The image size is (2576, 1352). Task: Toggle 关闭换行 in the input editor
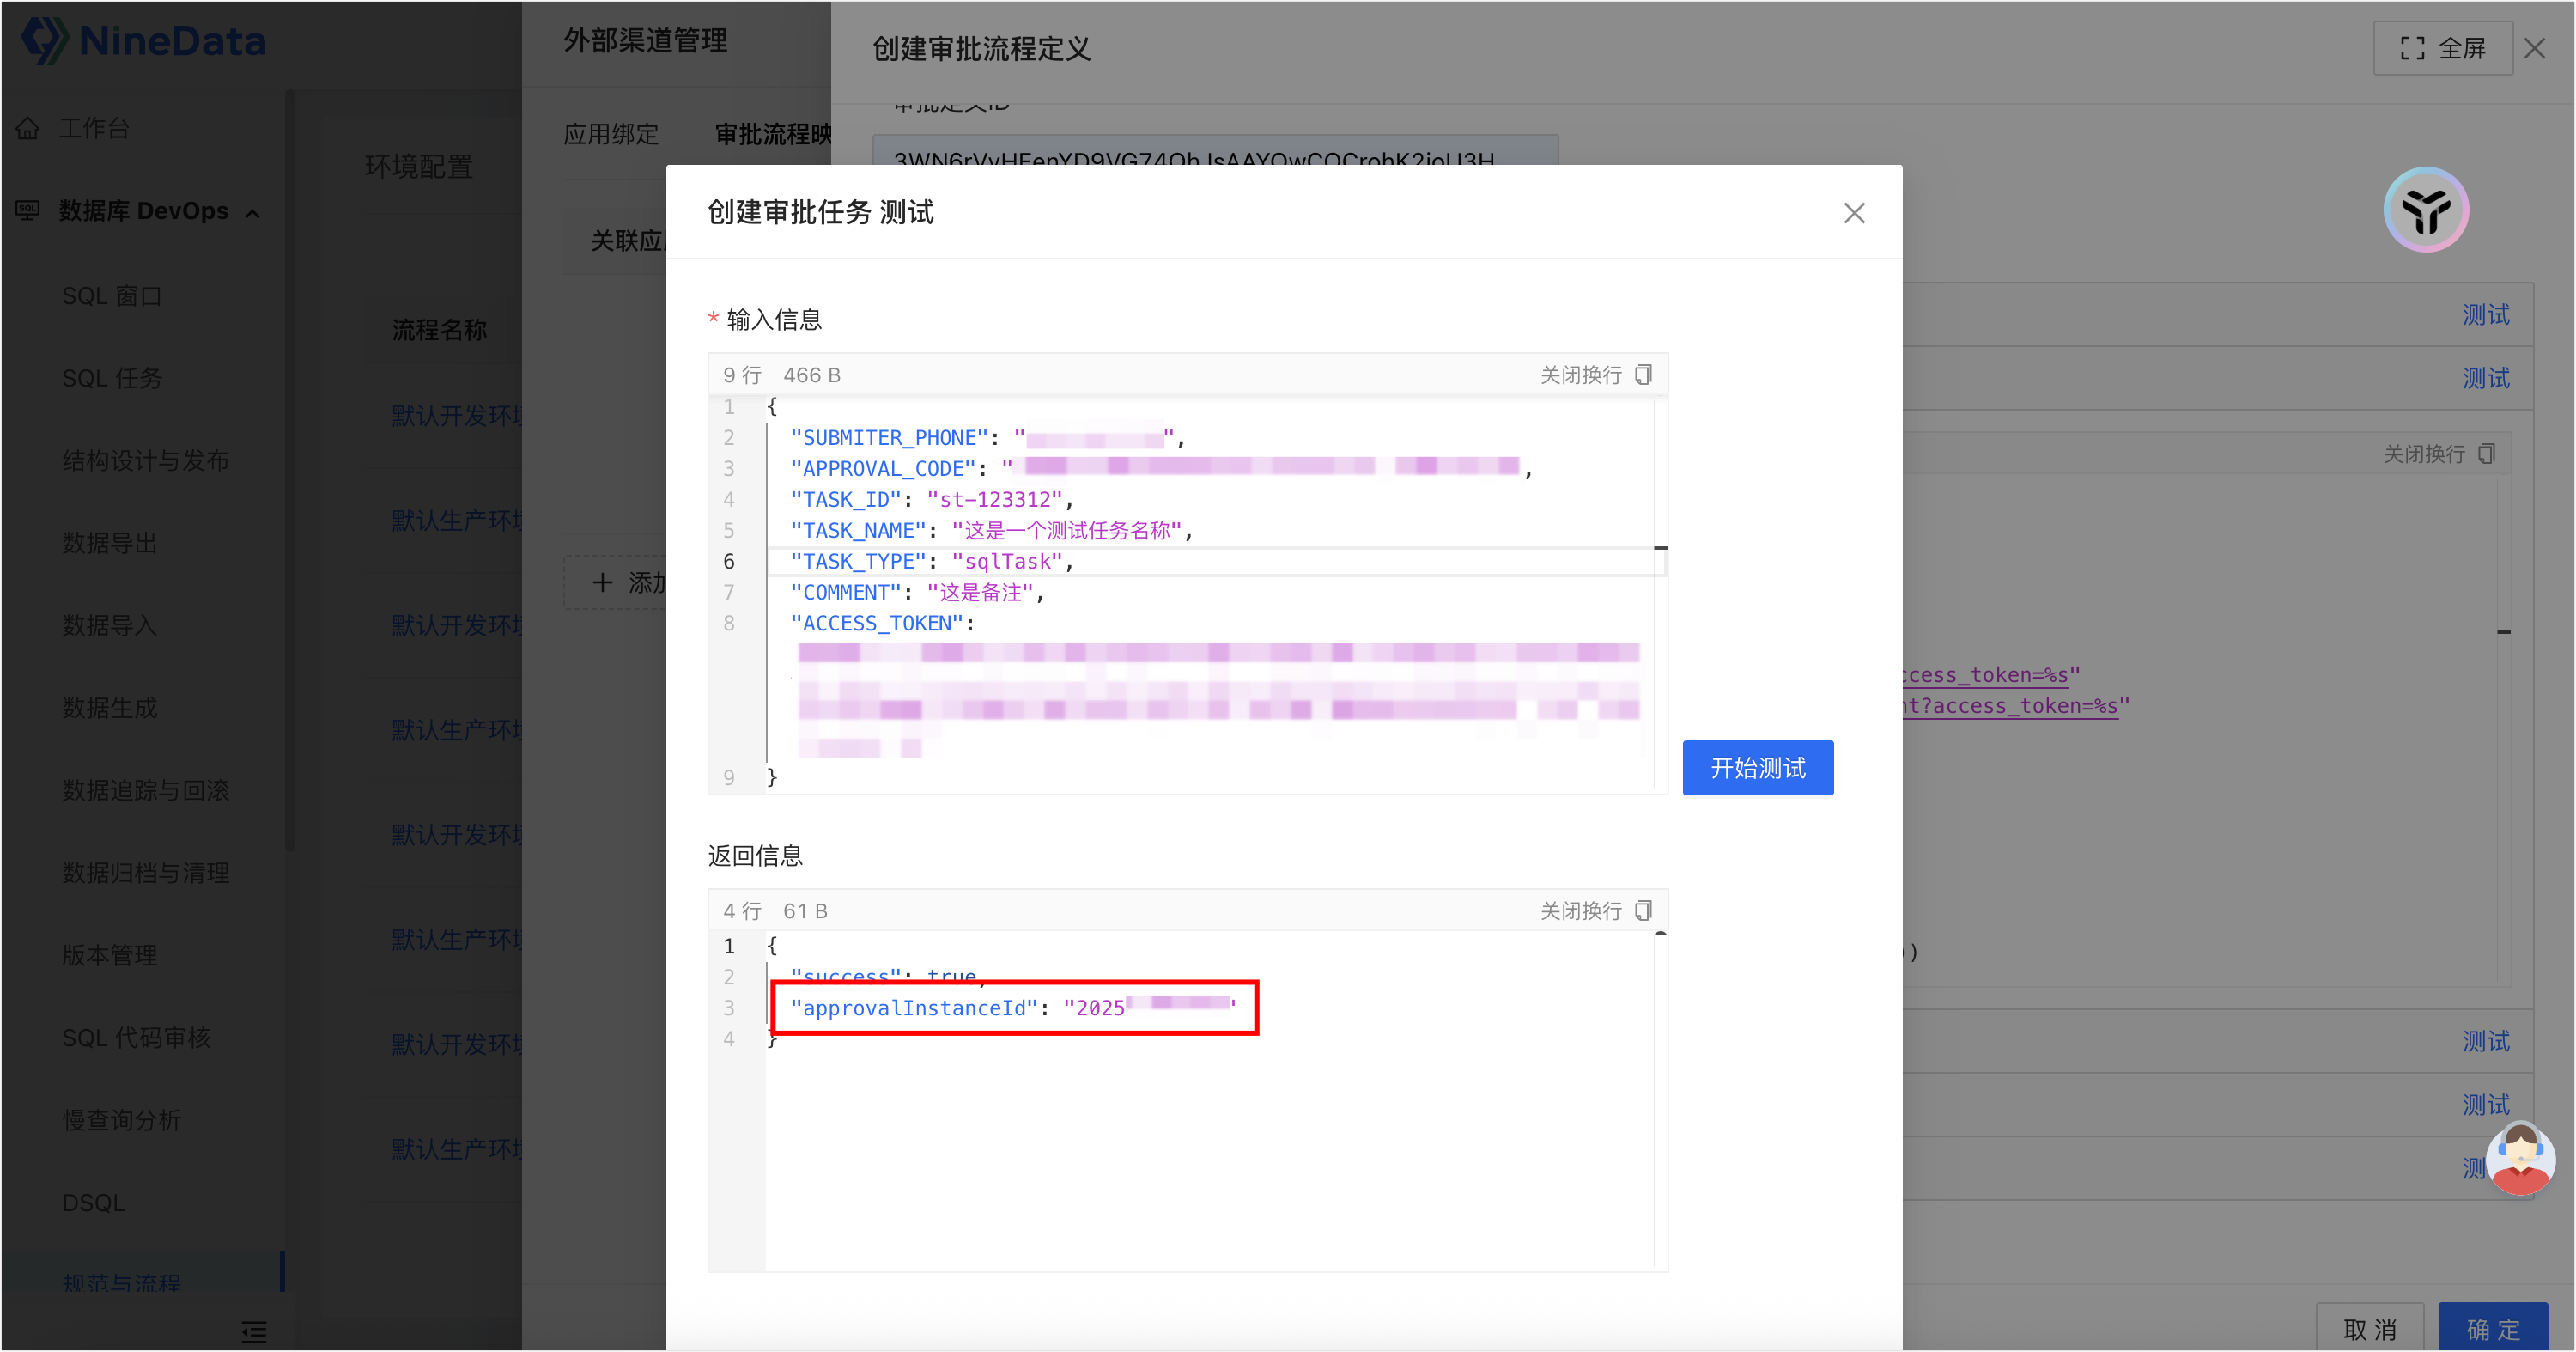pyautogui.click(x=1580, y=375)
